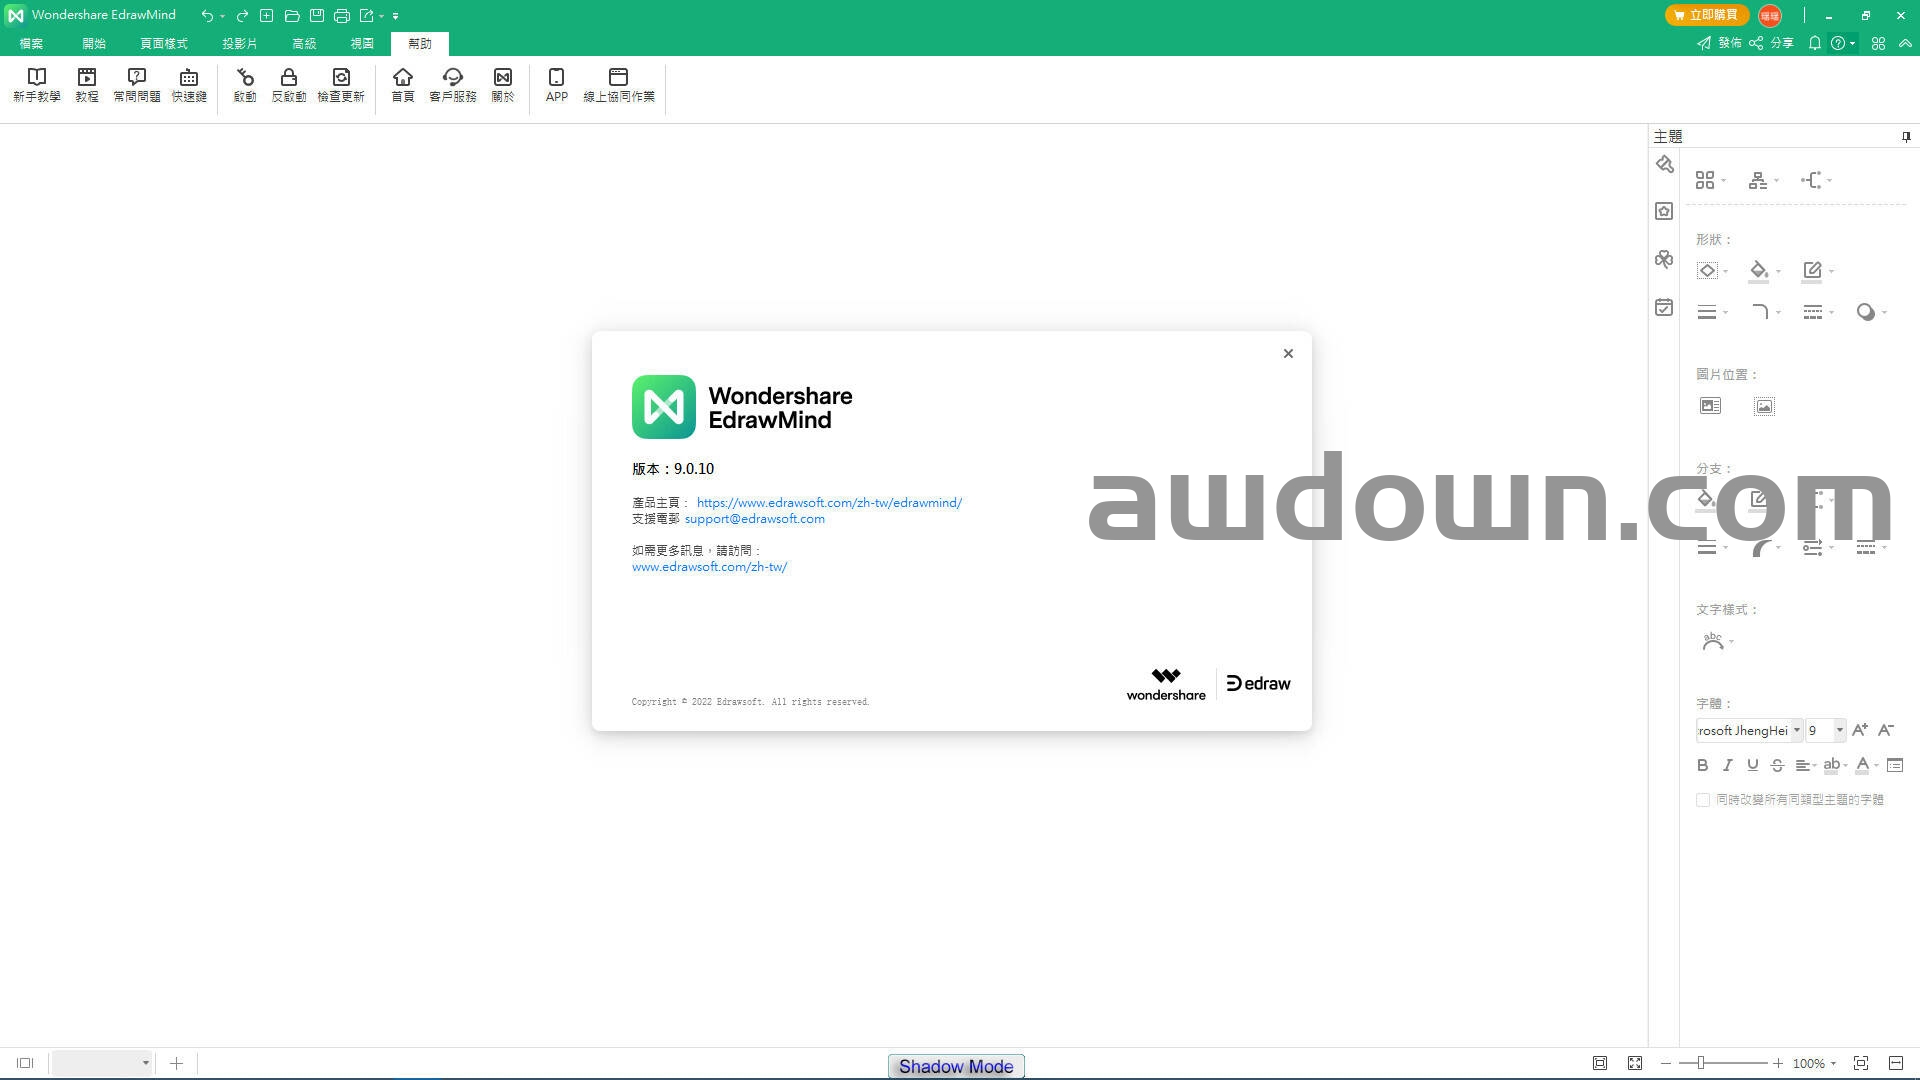
Task: Click the 檢查更新 check updates icon
Action: pos(341,84)
